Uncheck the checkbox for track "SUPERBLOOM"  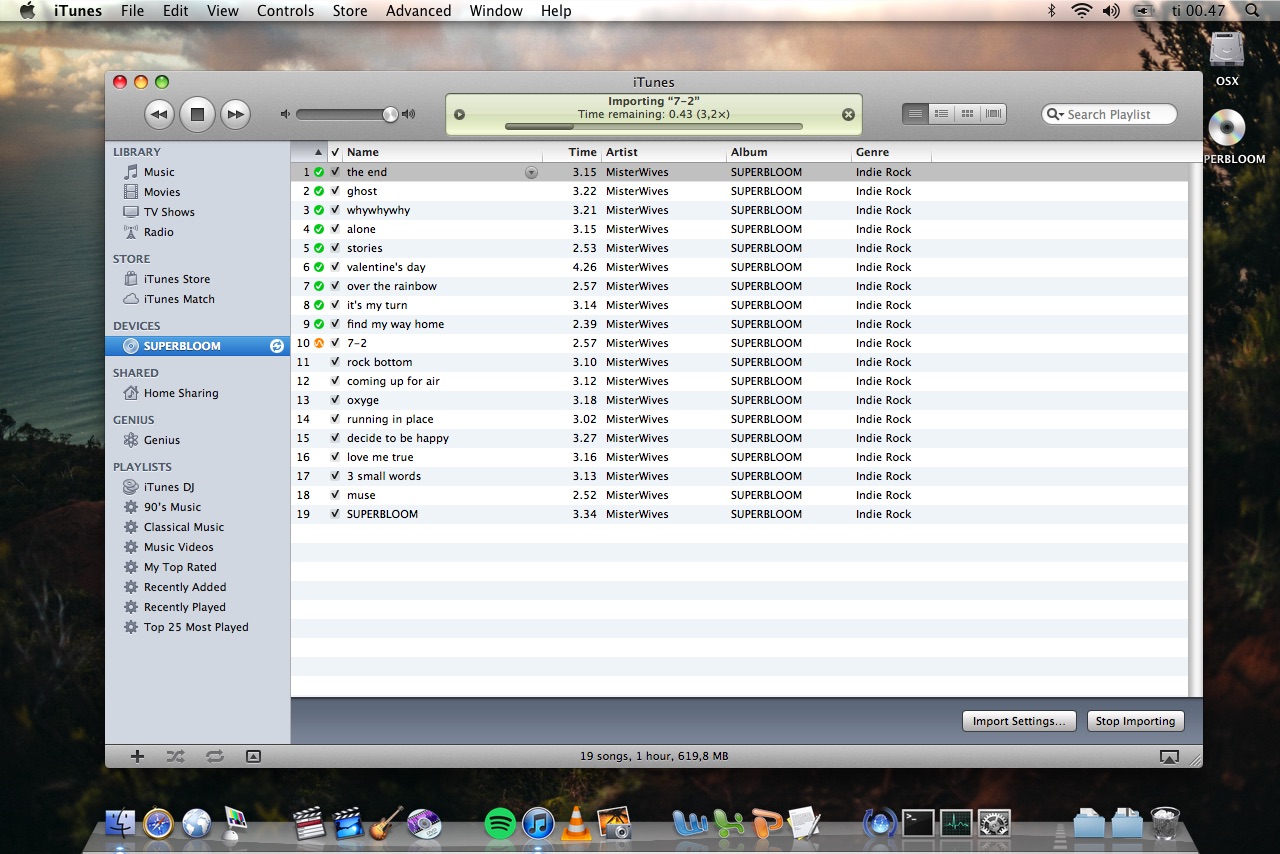point(335,514)
